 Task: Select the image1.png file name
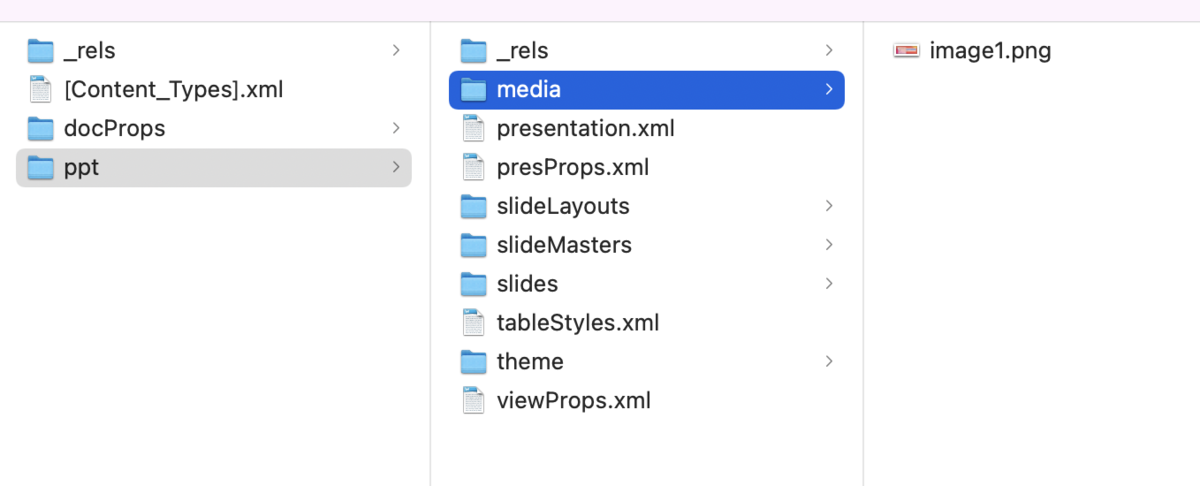(990, 50)
